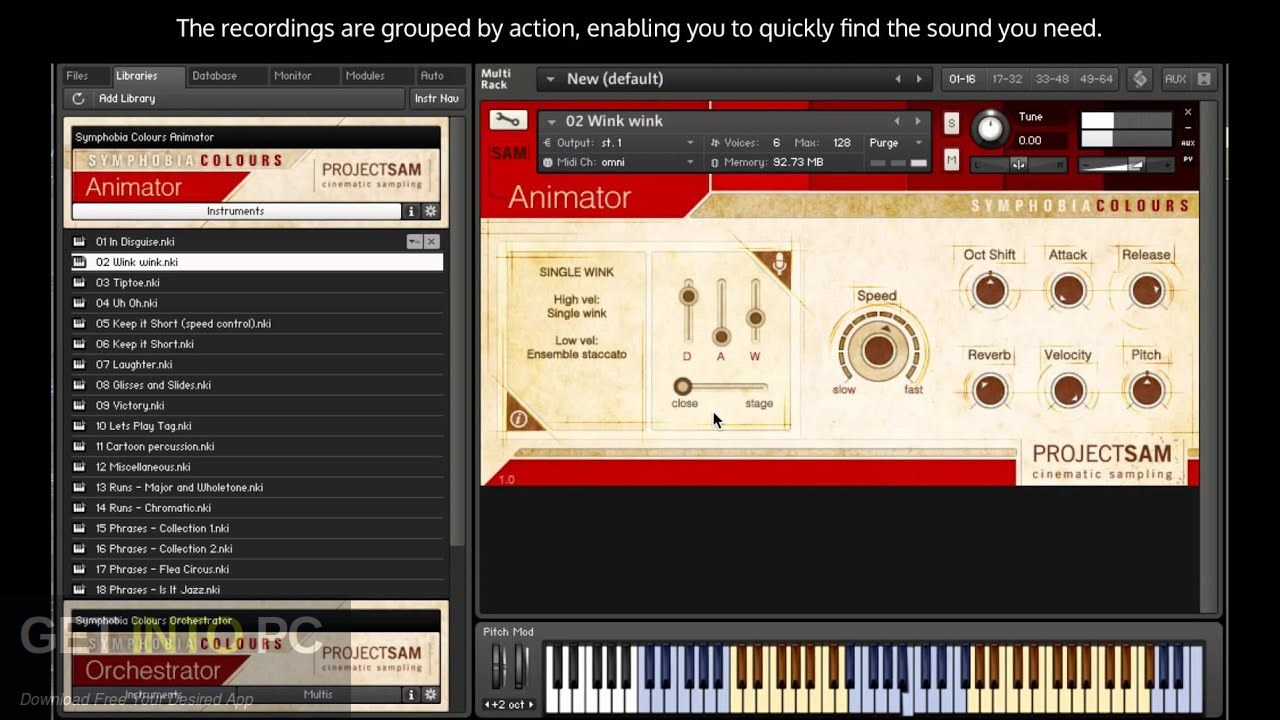Image resolution: width=1280 pixels, height=720 pixels.
Task: Click the large Speed dial
Action: pos(878,350)
